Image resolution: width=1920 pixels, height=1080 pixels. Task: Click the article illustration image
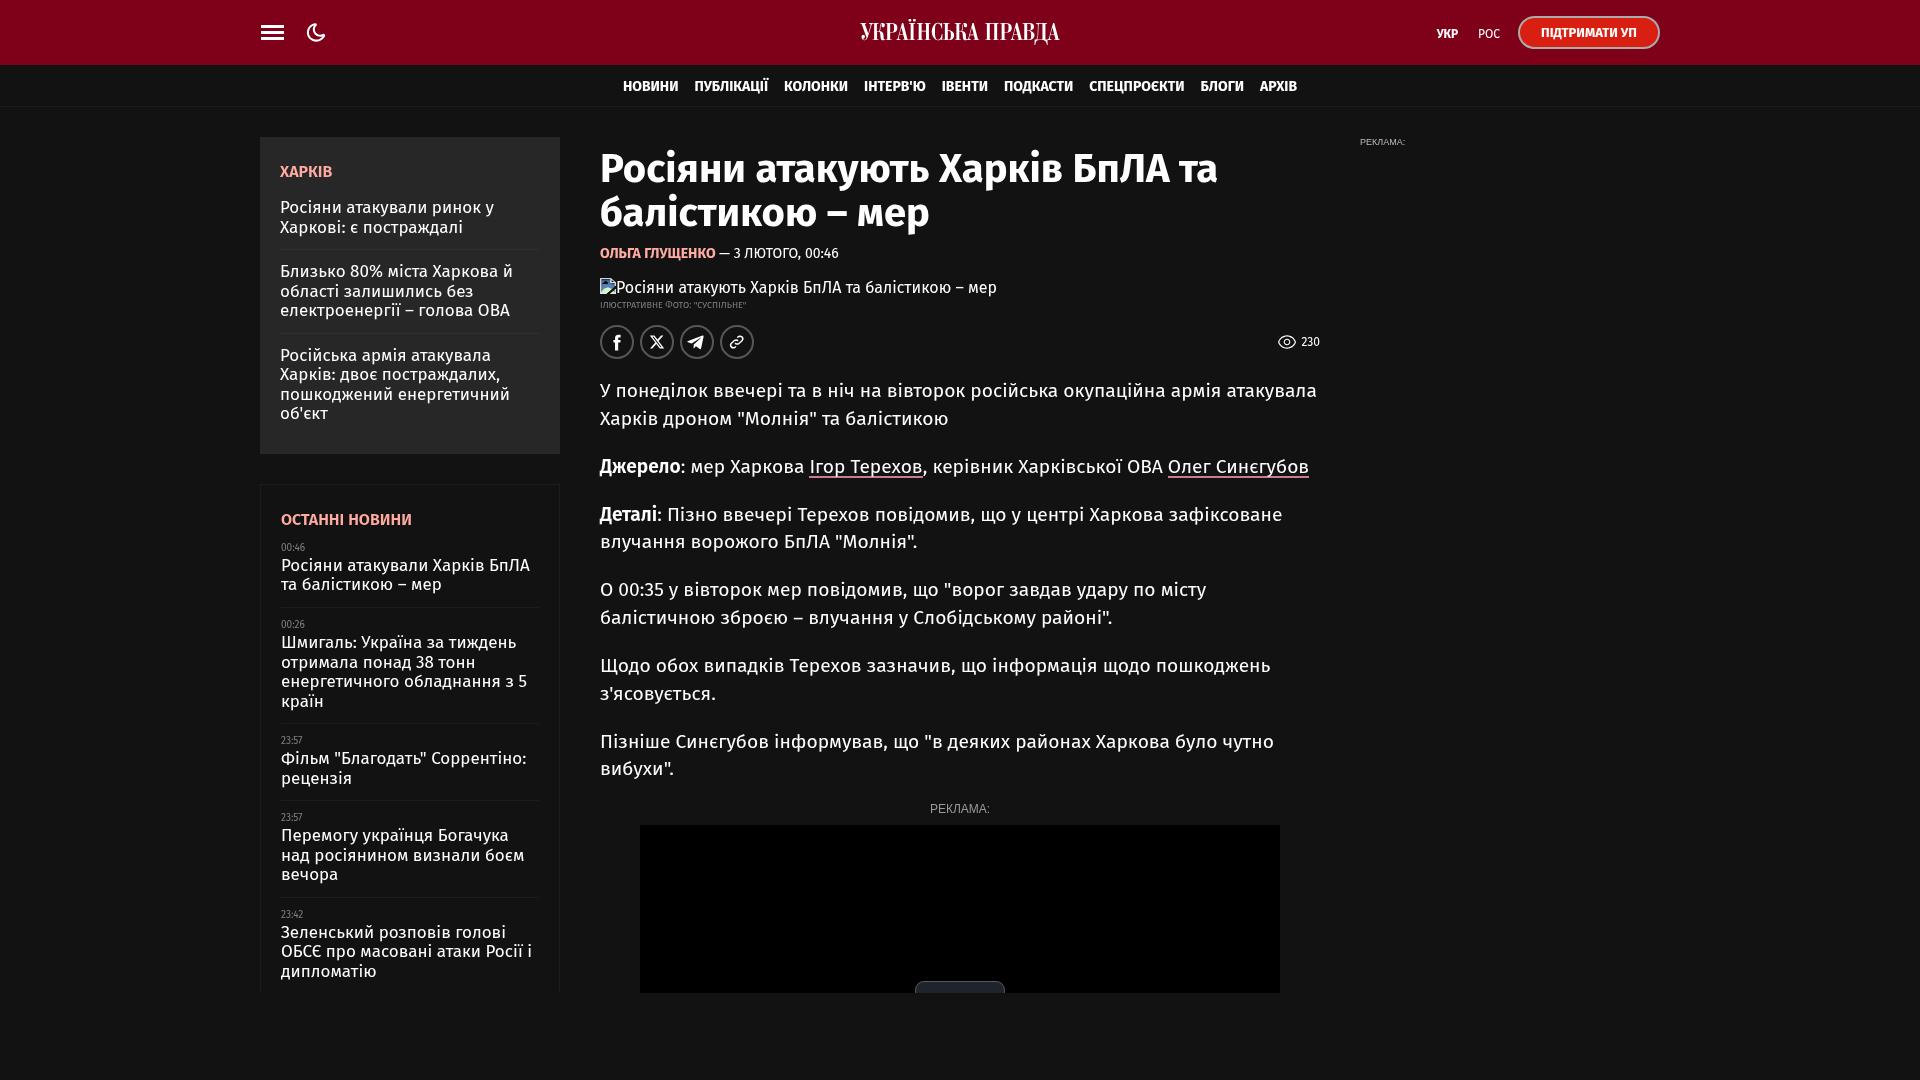tap(798, 288)
